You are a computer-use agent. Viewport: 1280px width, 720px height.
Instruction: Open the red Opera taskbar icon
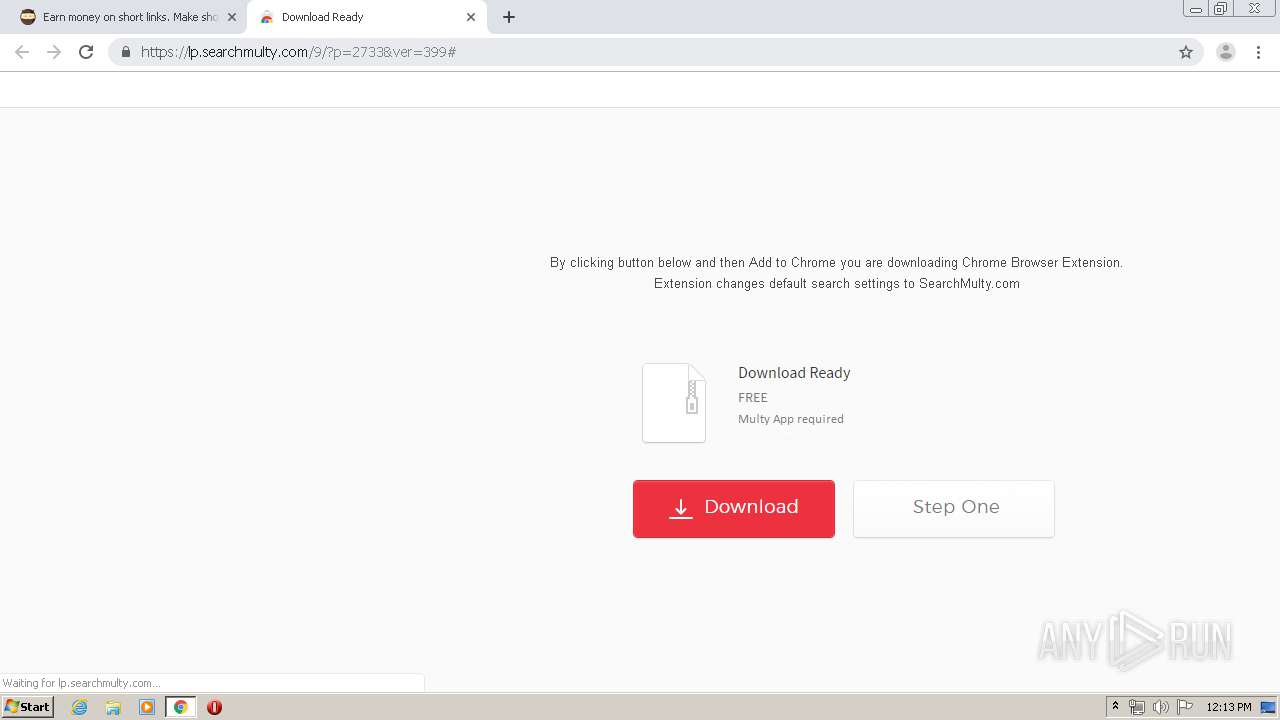click(214, 707)
